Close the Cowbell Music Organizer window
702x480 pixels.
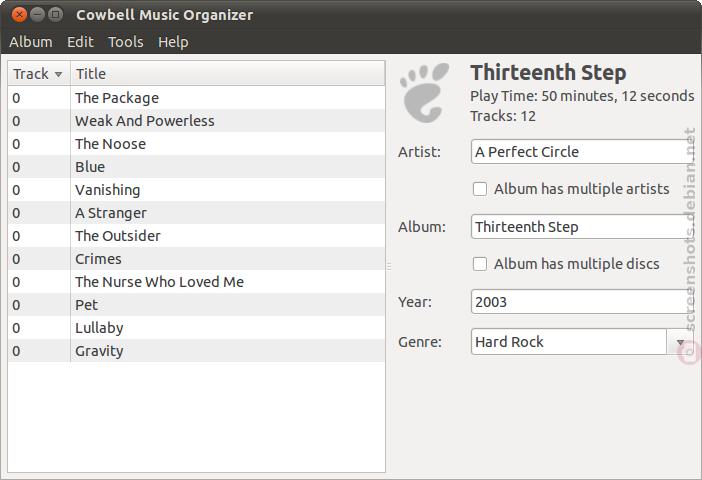click(19, 15)
